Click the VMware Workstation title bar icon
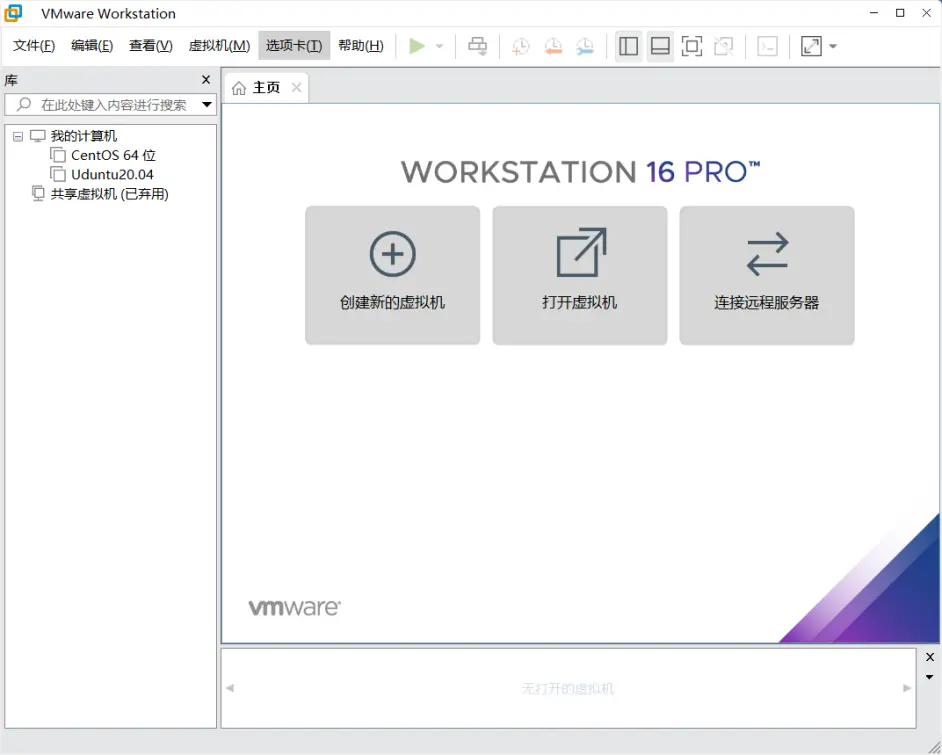Image resolution: width=942 pixels, height=755 pixels. pyautogui.click(x=13, y=13)
